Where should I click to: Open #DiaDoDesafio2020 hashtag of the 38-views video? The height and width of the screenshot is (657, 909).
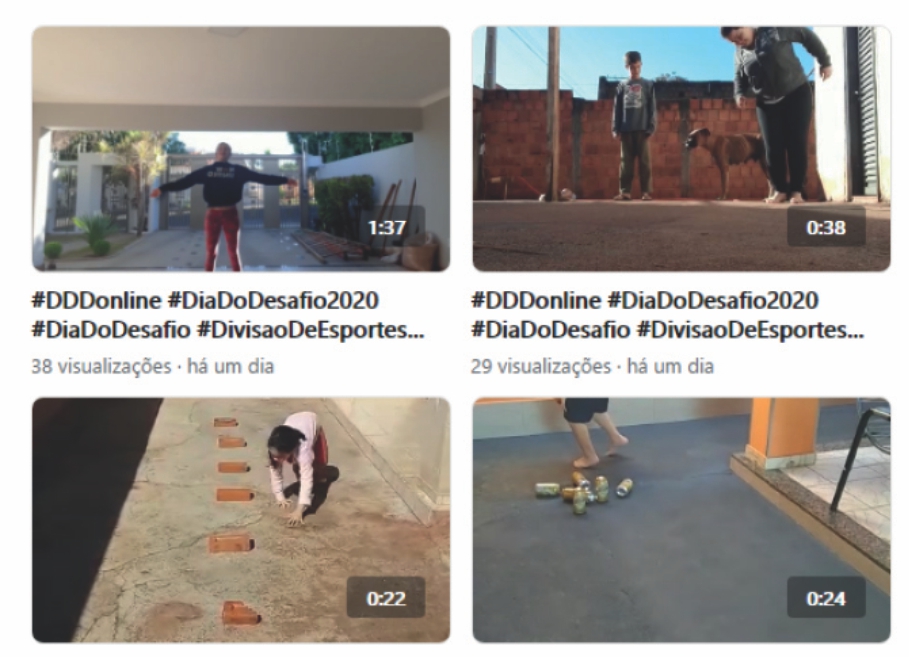coord(273,301)
